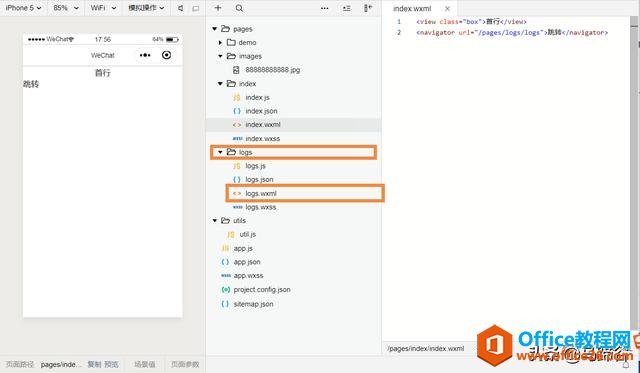
Task: Open logs.json file
Action: click(x=259, y=180)
